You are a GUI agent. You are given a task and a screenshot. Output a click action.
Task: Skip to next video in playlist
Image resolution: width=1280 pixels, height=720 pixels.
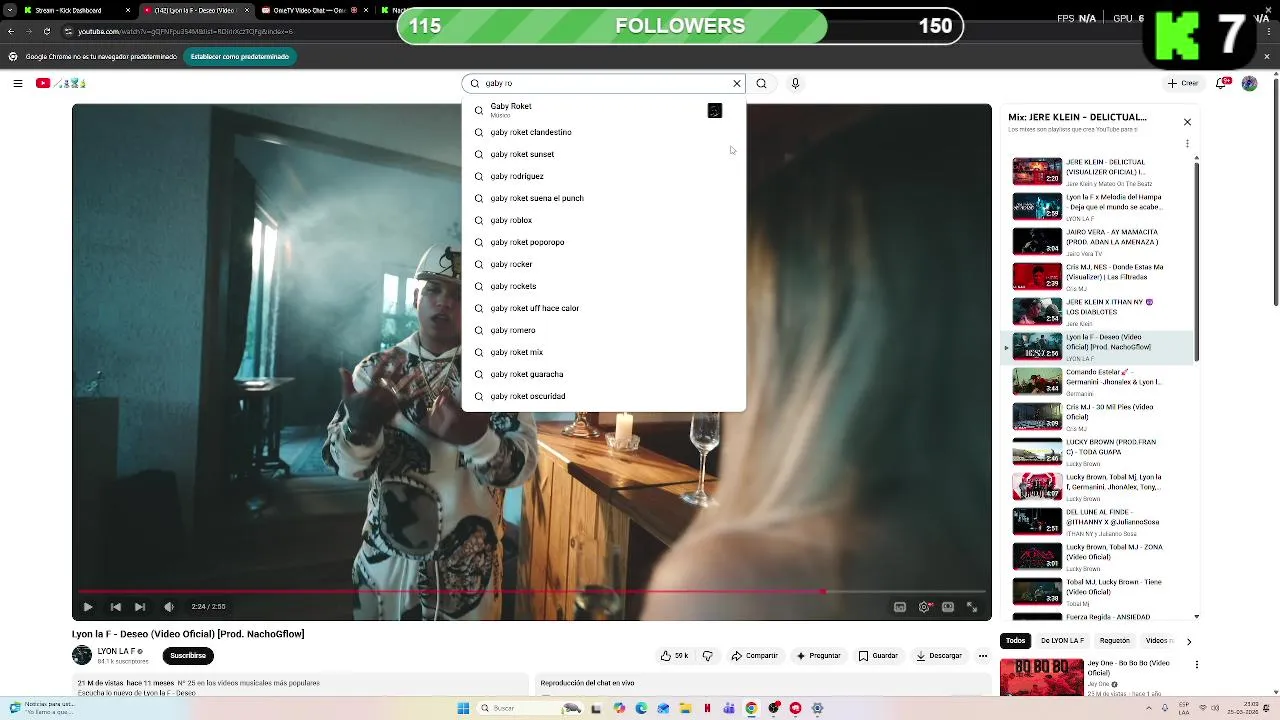coord(140,606)
